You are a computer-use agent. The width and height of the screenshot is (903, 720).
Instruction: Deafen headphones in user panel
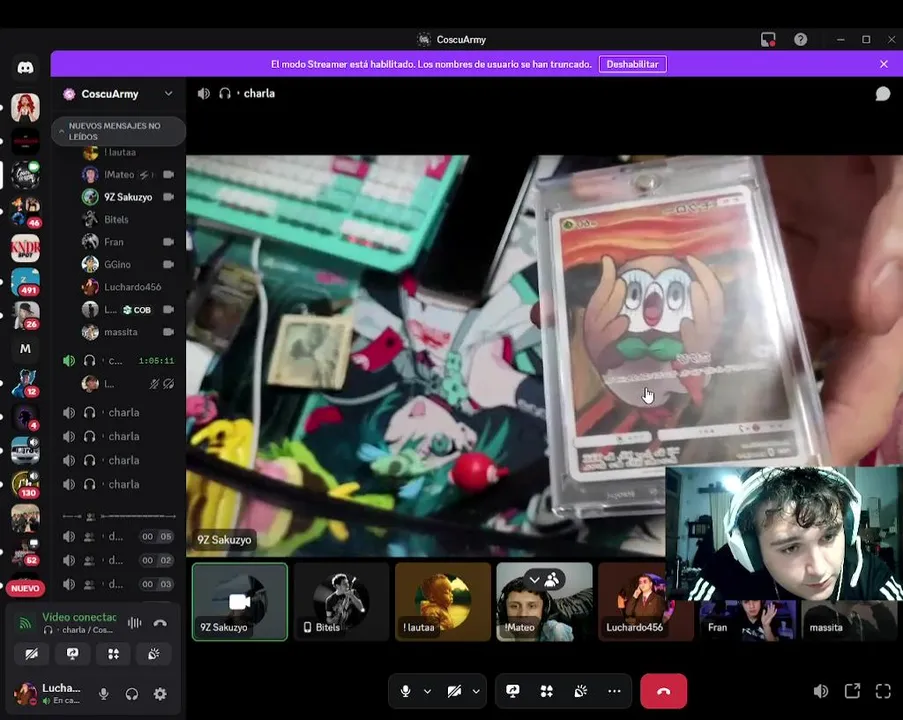coord(132,694)
